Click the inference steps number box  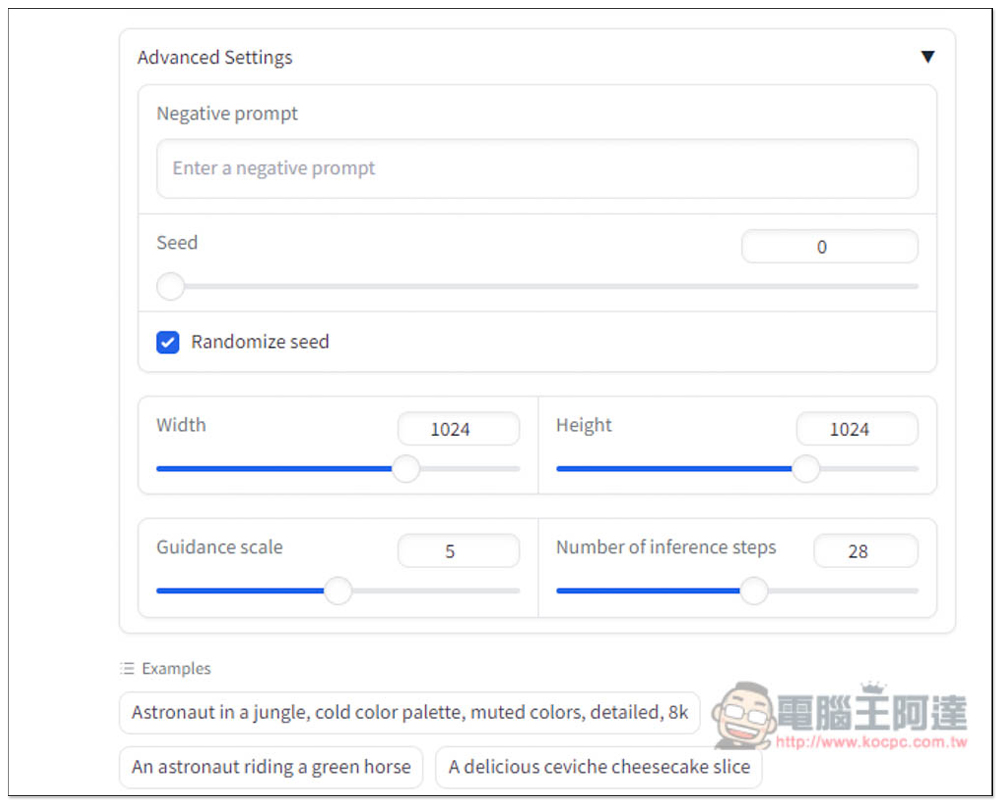pos(865,550)
